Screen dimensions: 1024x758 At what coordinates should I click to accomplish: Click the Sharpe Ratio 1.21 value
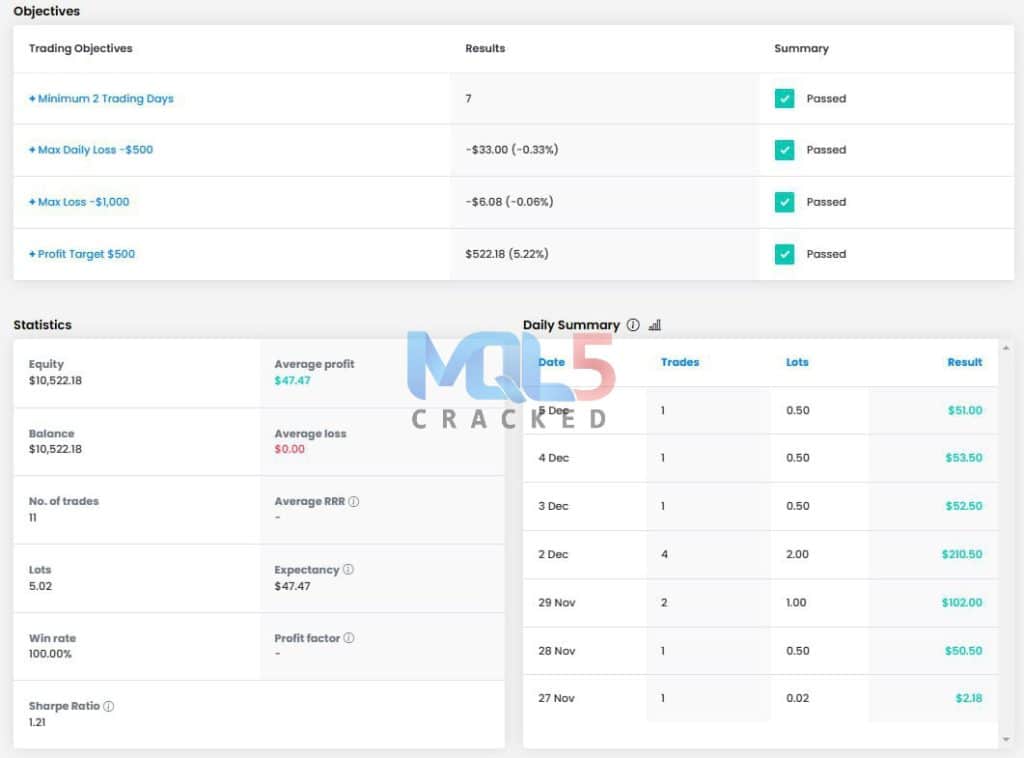[37, 722]
